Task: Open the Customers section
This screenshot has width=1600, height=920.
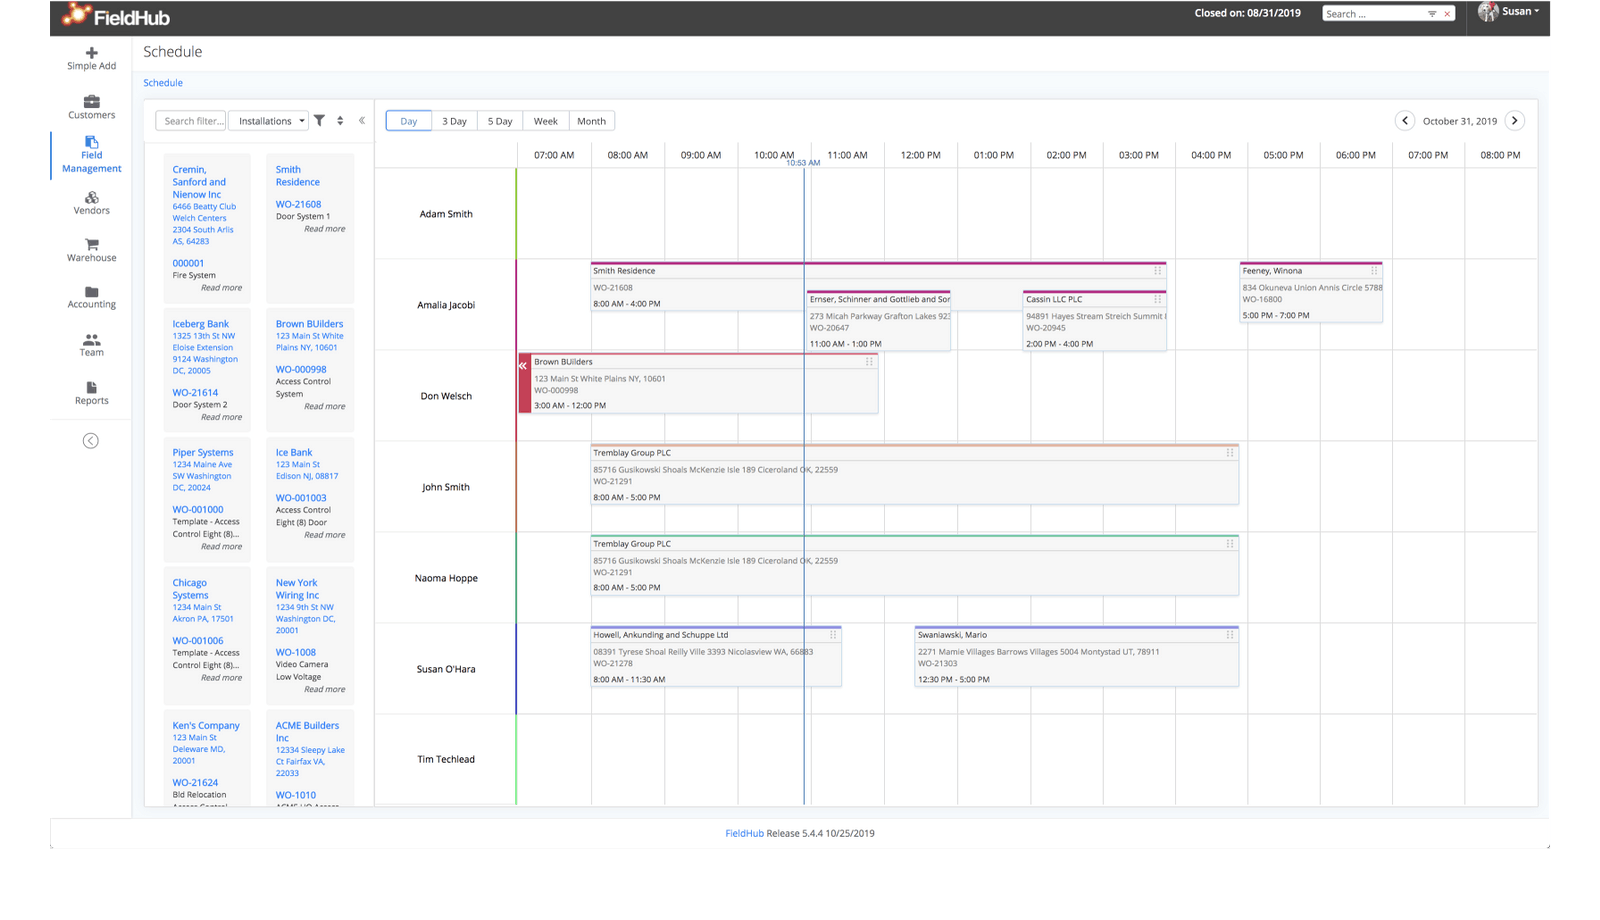Action: 91,107
